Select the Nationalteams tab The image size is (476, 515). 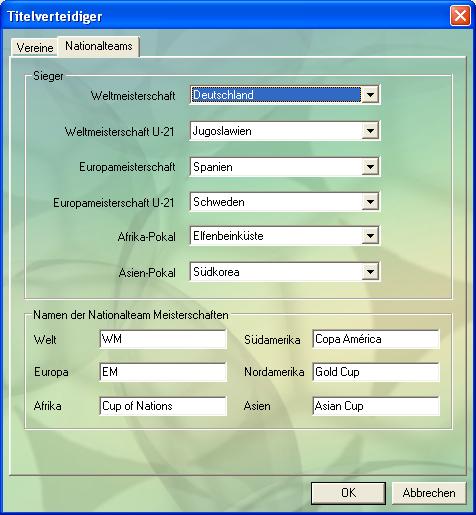point(99,46)
